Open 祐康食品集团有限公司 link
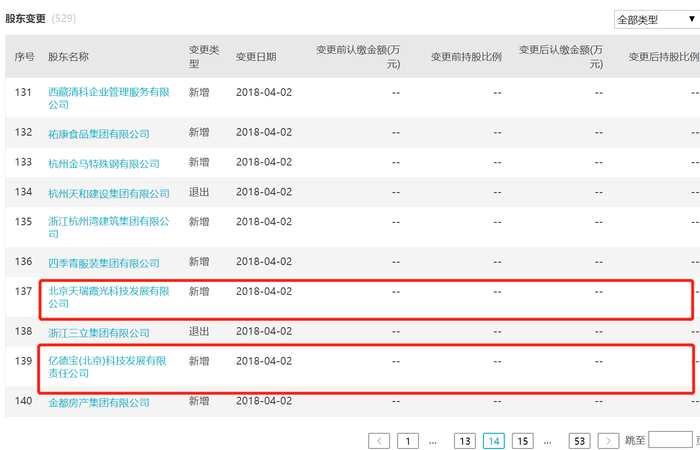700x450 pixels. pyautogui.click(x=99, y=133)
